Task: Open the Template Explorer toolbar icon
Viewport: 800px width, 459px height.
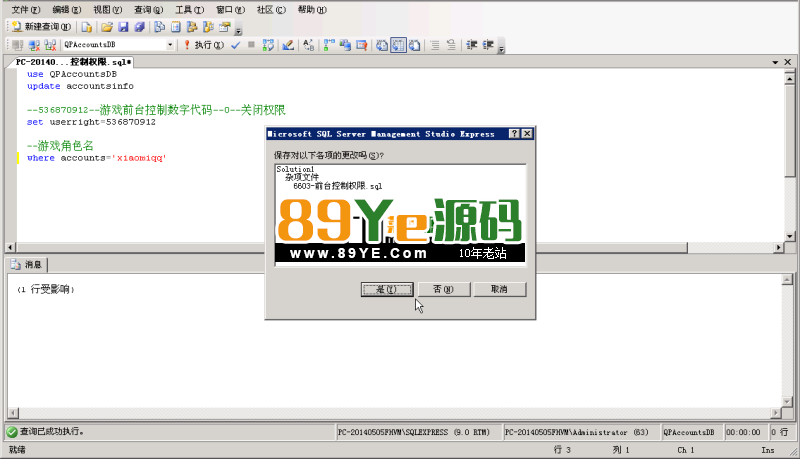Action: coord(208,27)
